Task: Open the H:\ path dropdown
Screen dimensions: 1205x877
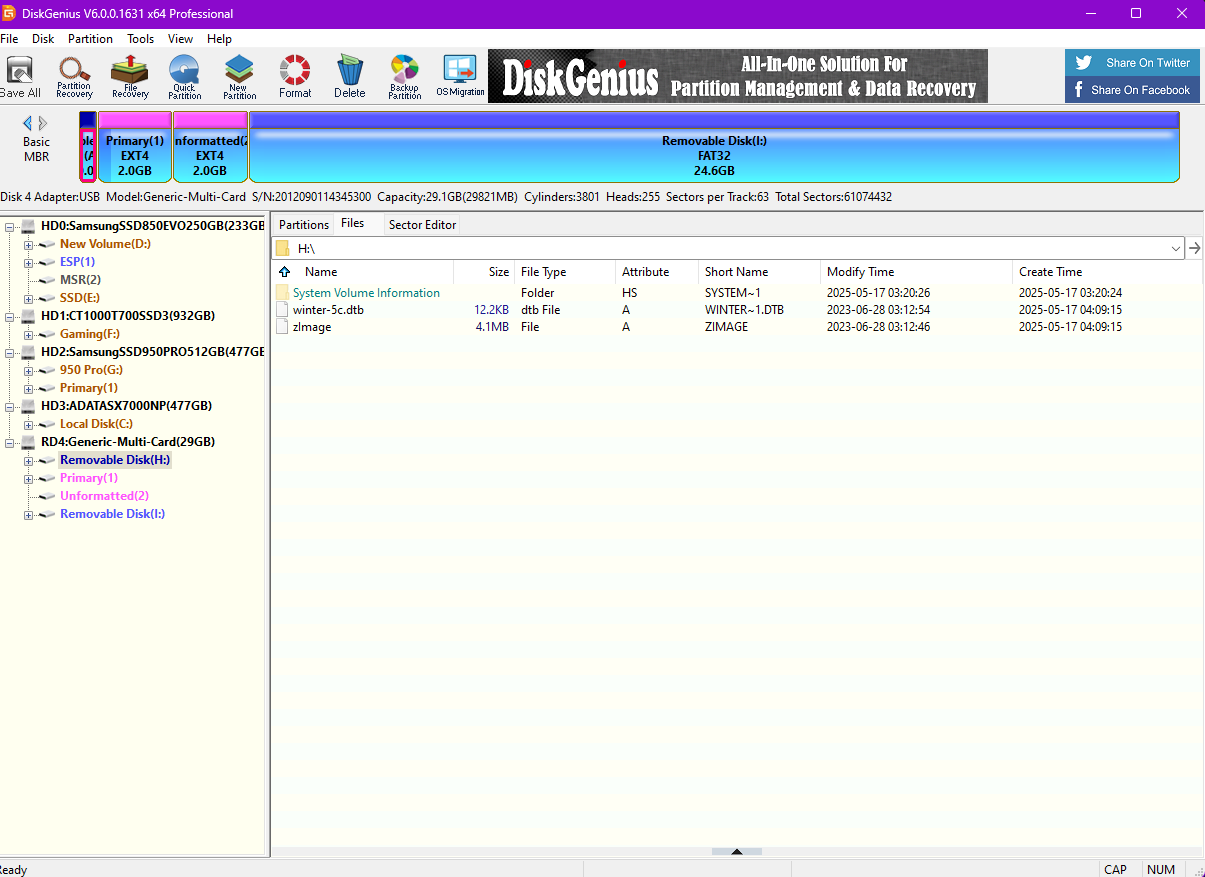Action: (x=1178, y=247)
